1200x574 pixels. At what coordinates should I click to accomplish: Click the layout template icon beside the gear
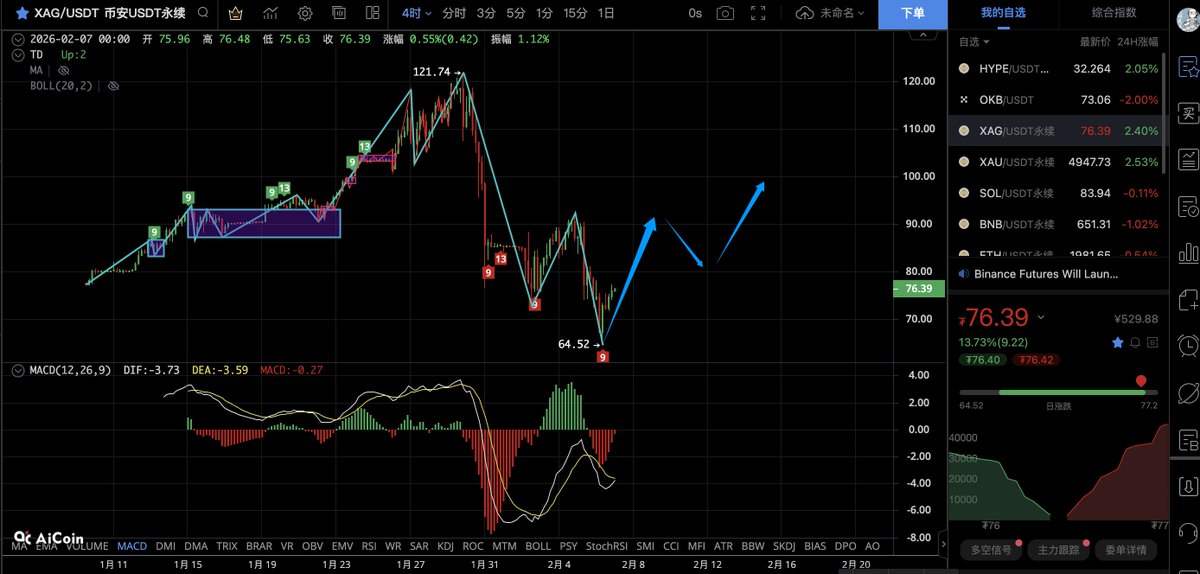(x=339, y=14)
